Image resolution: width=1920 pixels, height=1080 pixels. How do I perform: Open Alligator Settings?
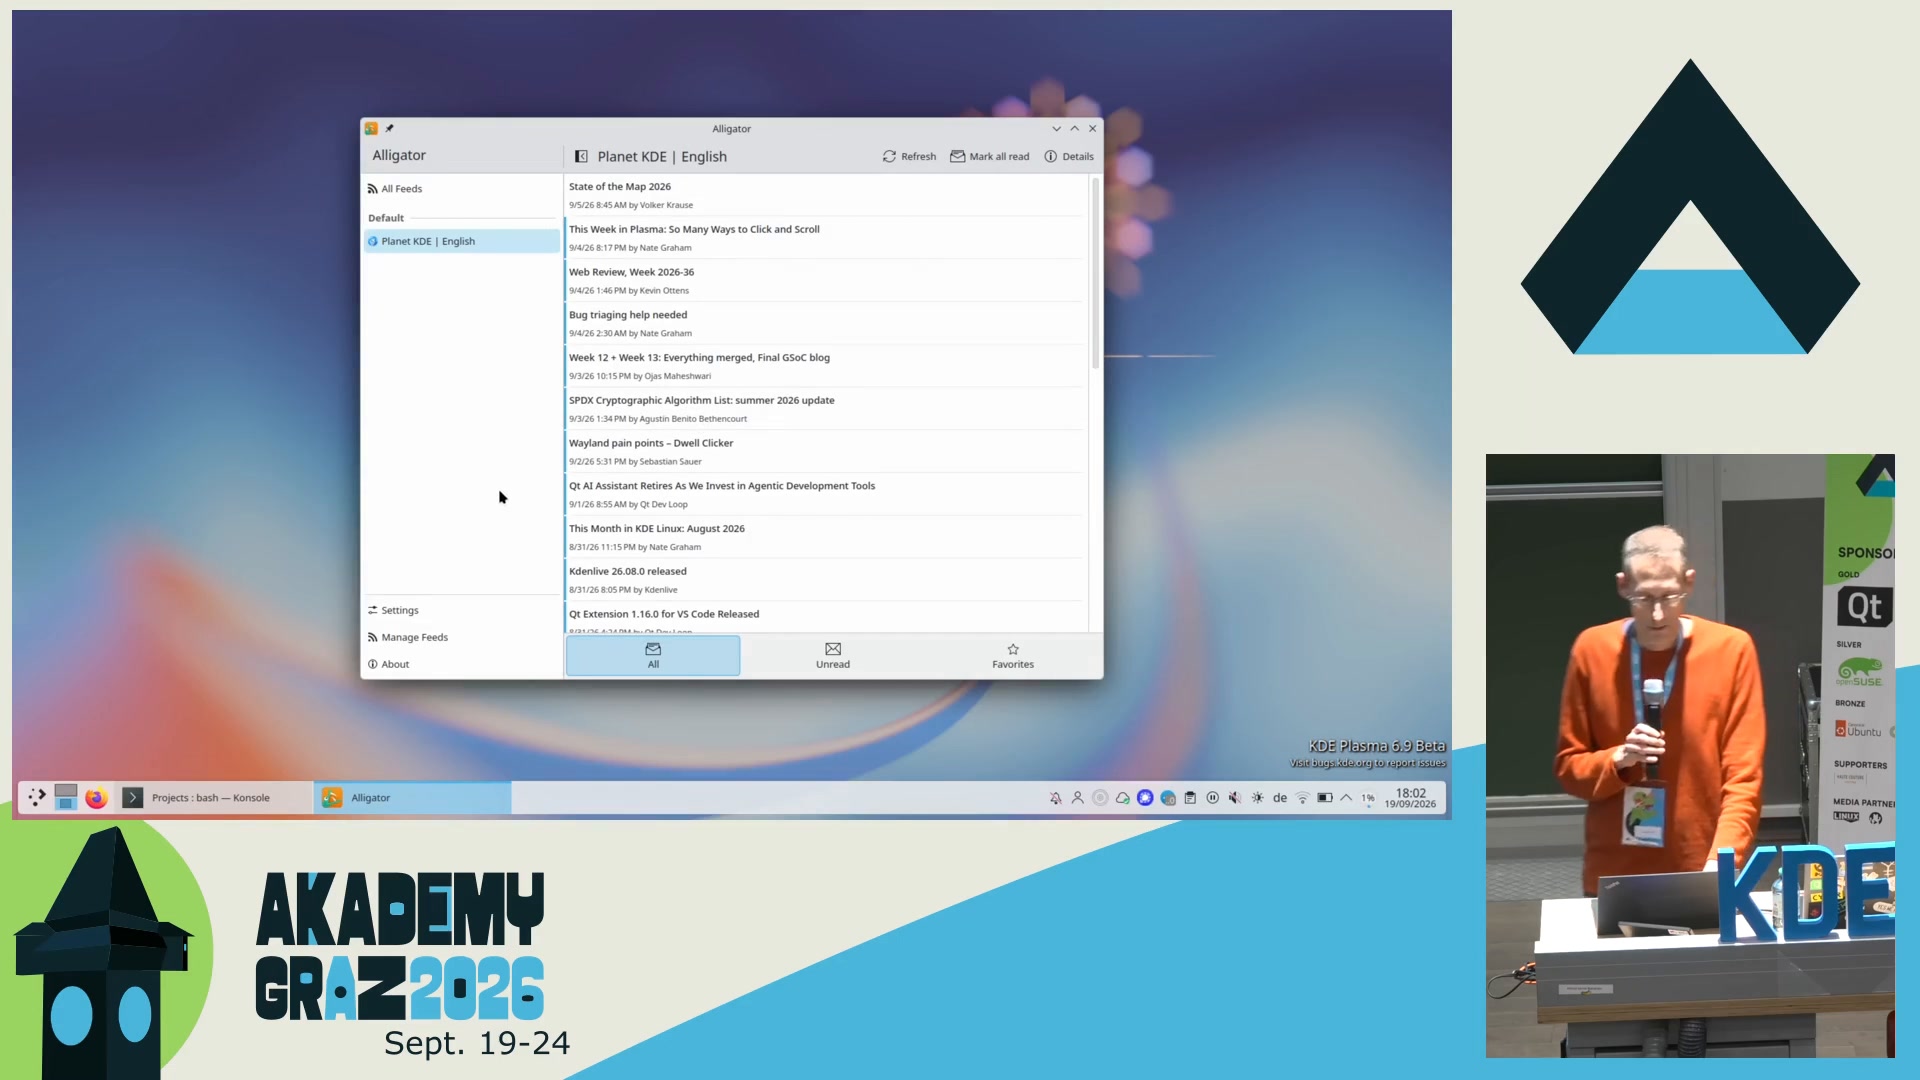click(x=462, y=610)
